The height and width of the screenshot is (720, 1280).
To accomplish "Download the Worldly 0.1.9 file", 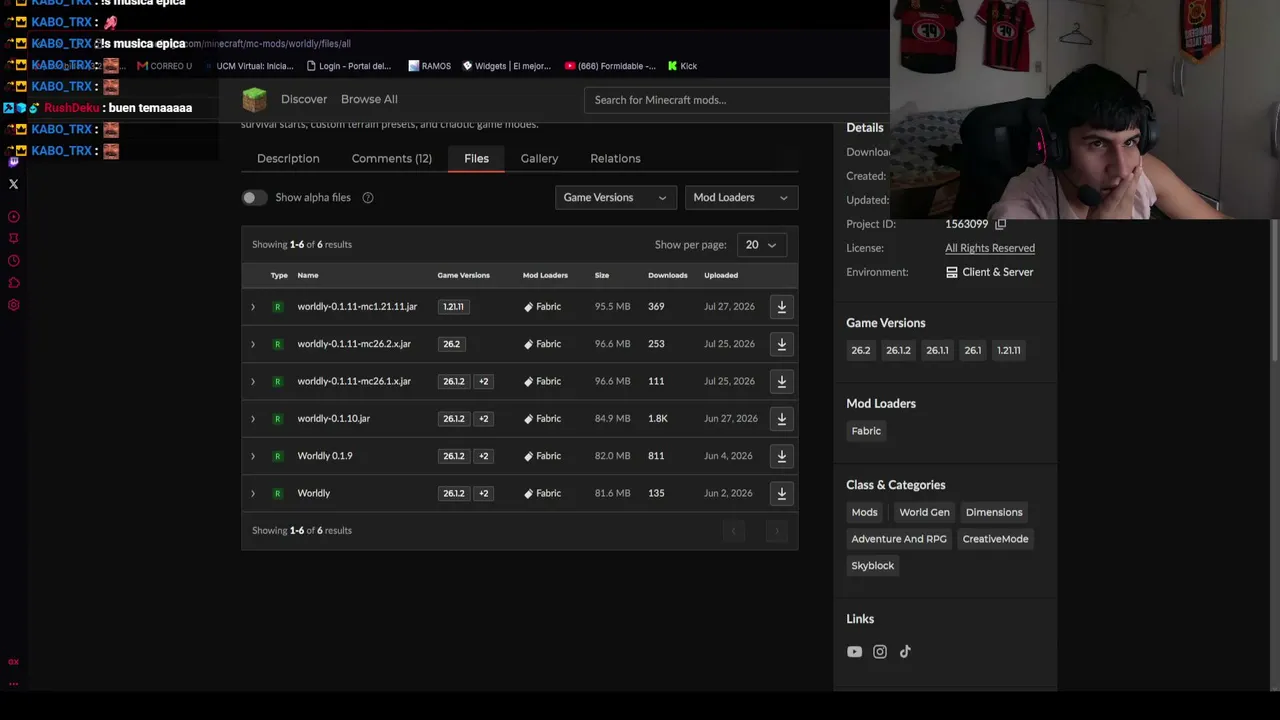I will [x=782, y=456].
